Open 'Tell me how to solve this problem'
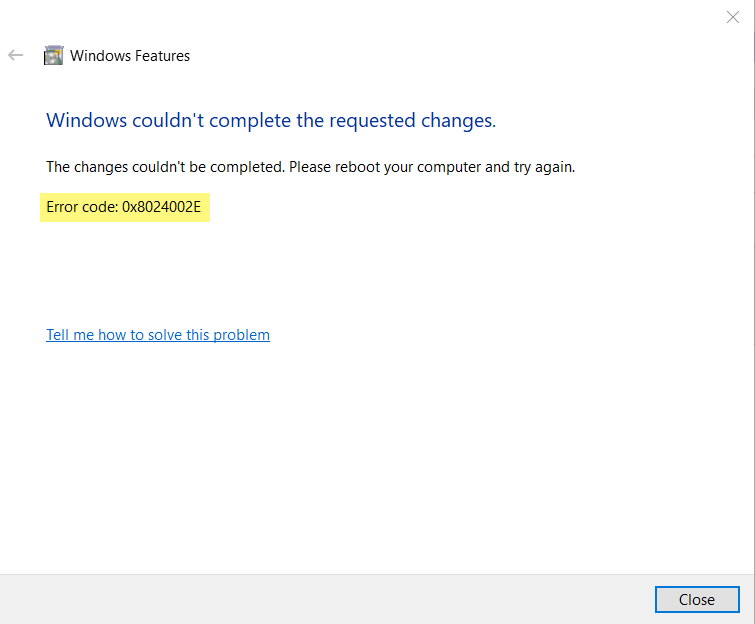Screen dimensions: 755x624 [158, 335]
